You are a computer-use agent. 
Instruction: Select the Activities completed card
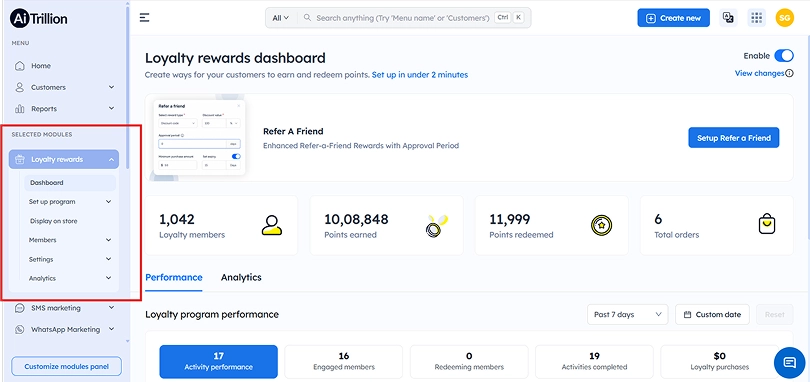pos(594,362)
